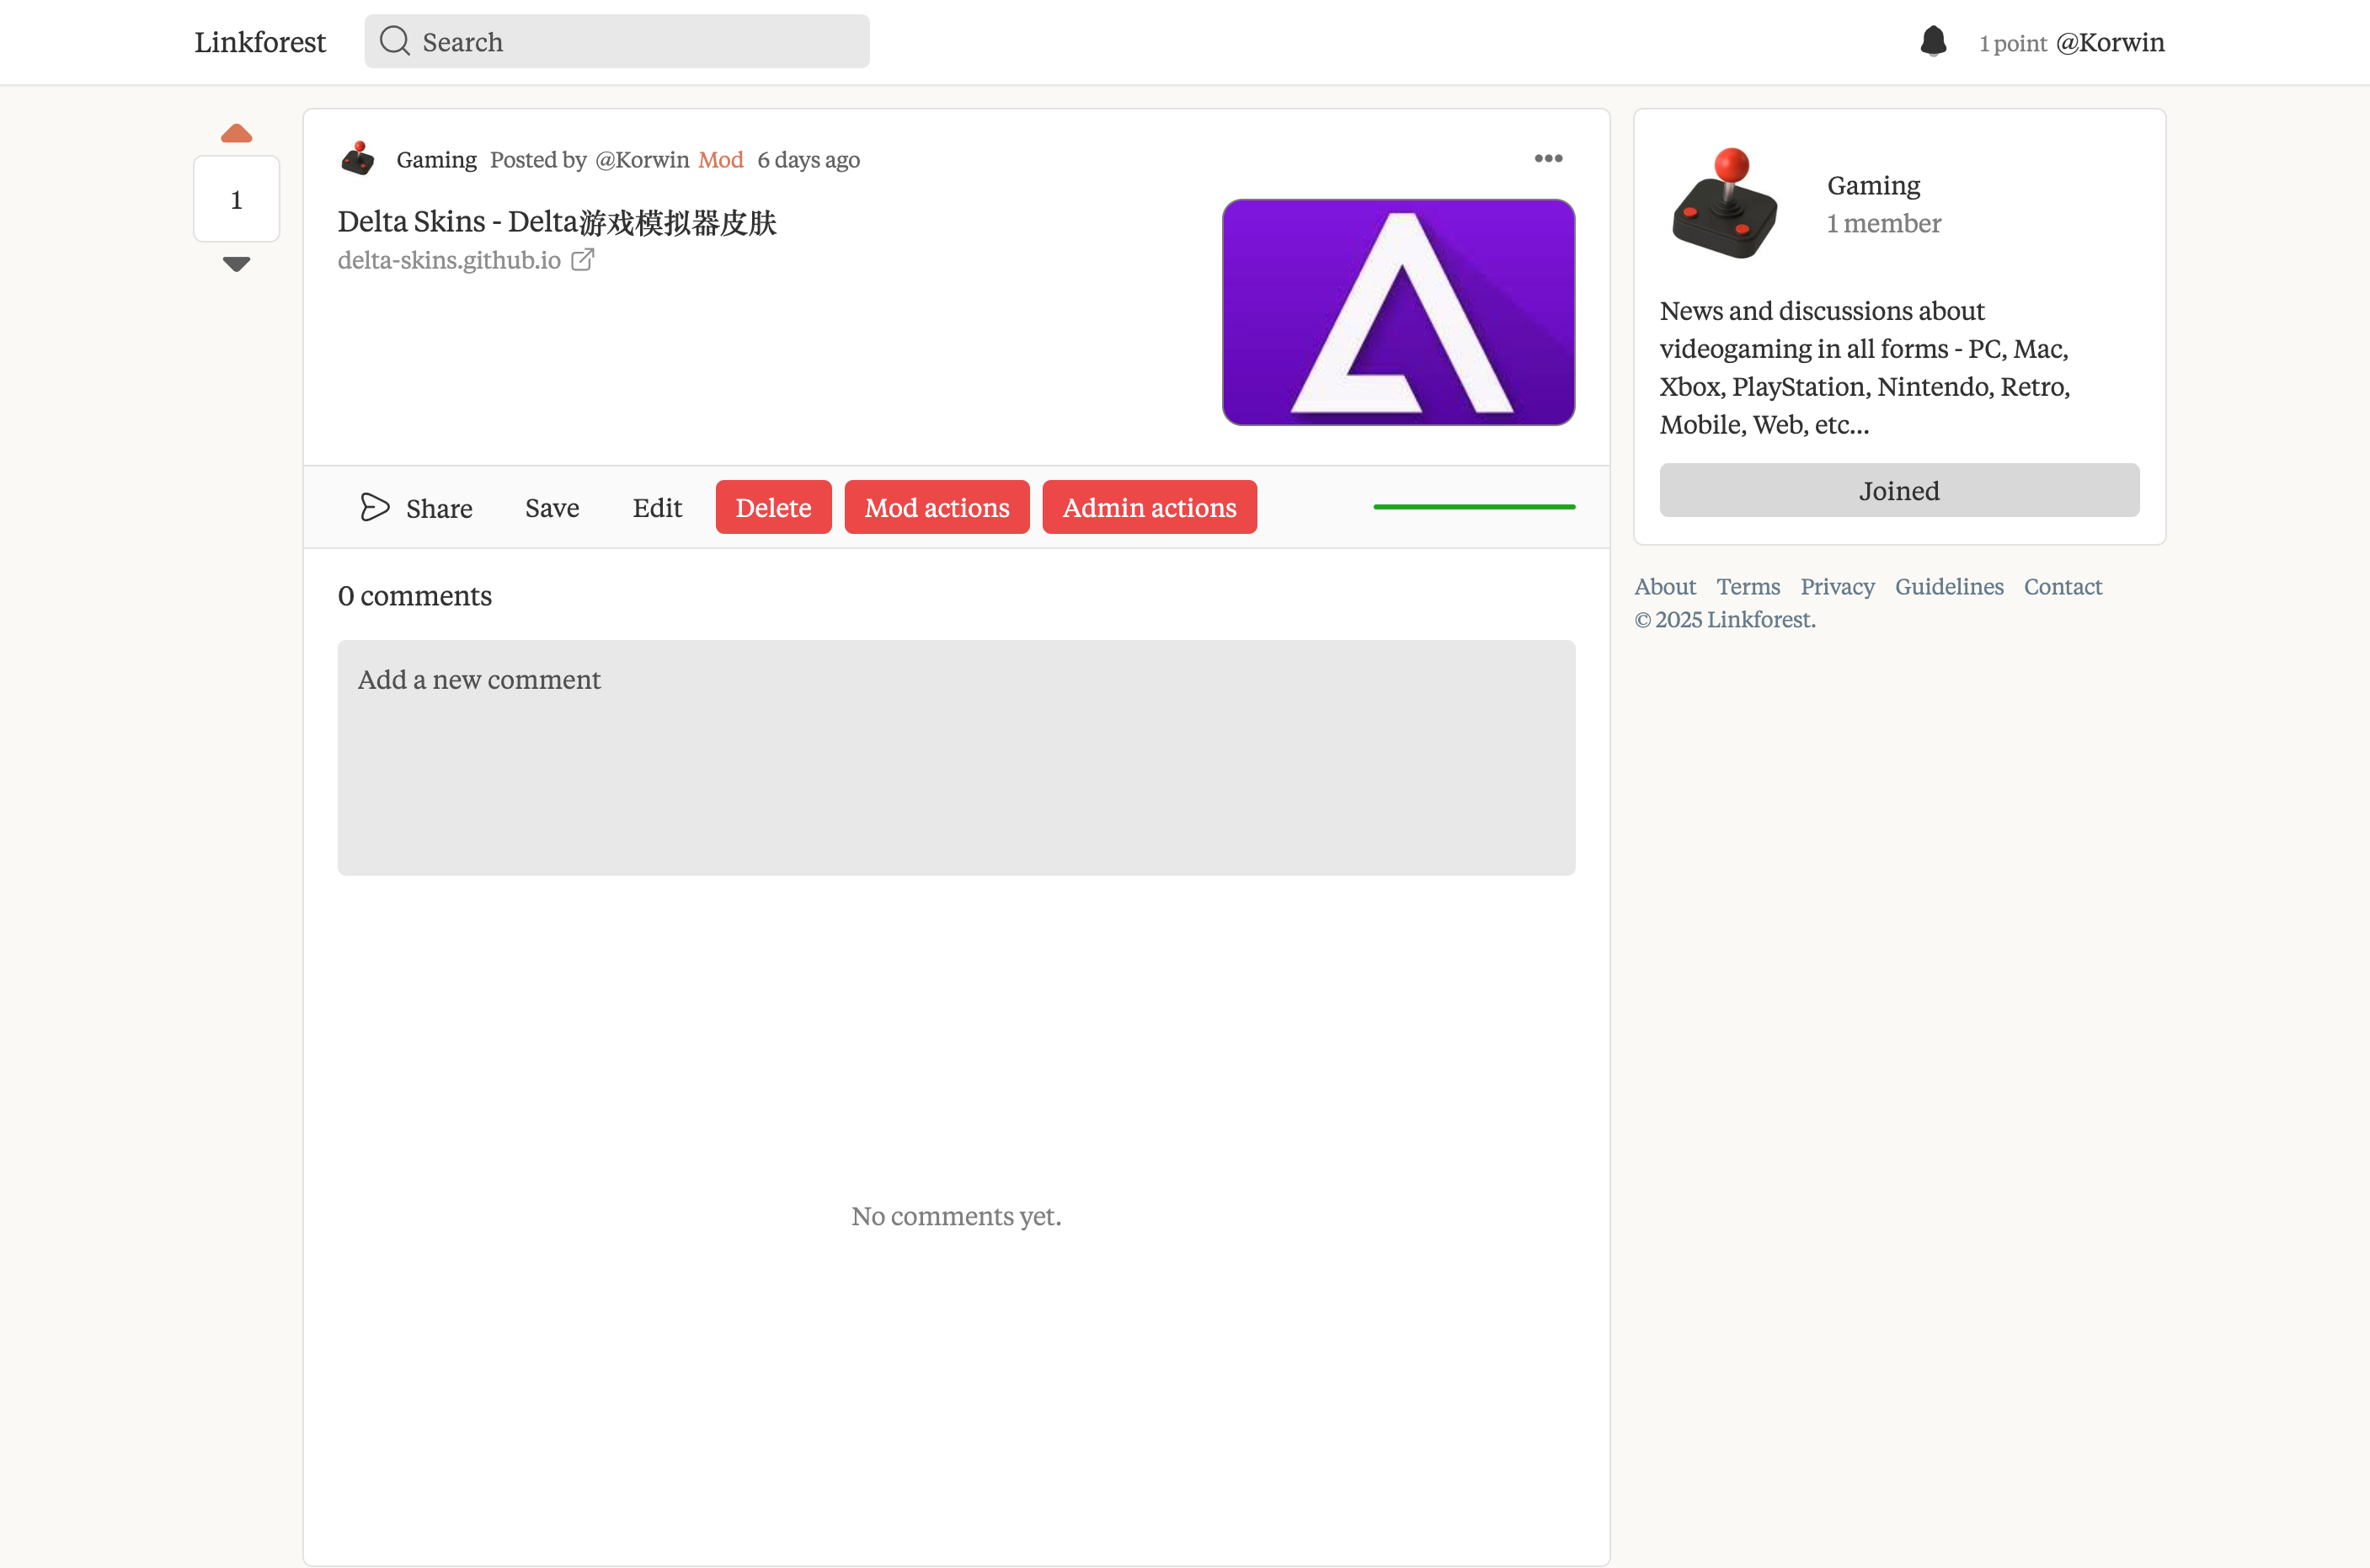This screenshot has height=1568, width=2370.
Task: Click the small Gaming joystick avatar in post header
Action: (358, 159)
